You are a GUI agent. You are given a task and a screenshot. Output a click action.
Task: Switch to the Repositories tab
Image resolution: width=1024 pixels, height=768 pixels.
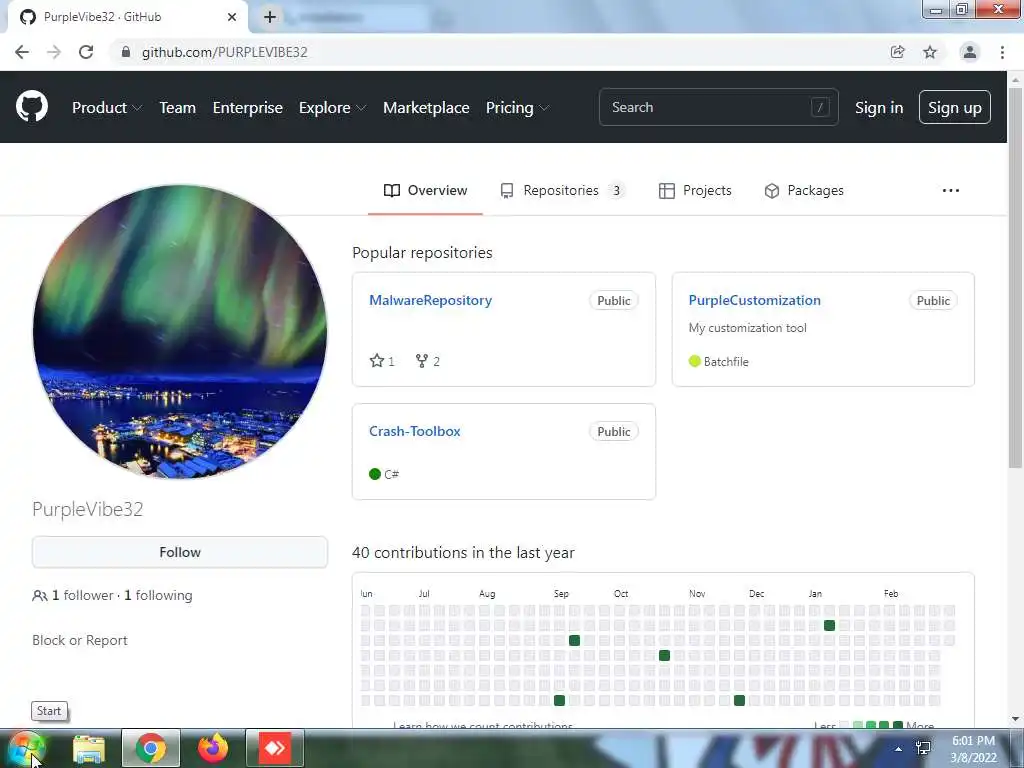point(562,191)
